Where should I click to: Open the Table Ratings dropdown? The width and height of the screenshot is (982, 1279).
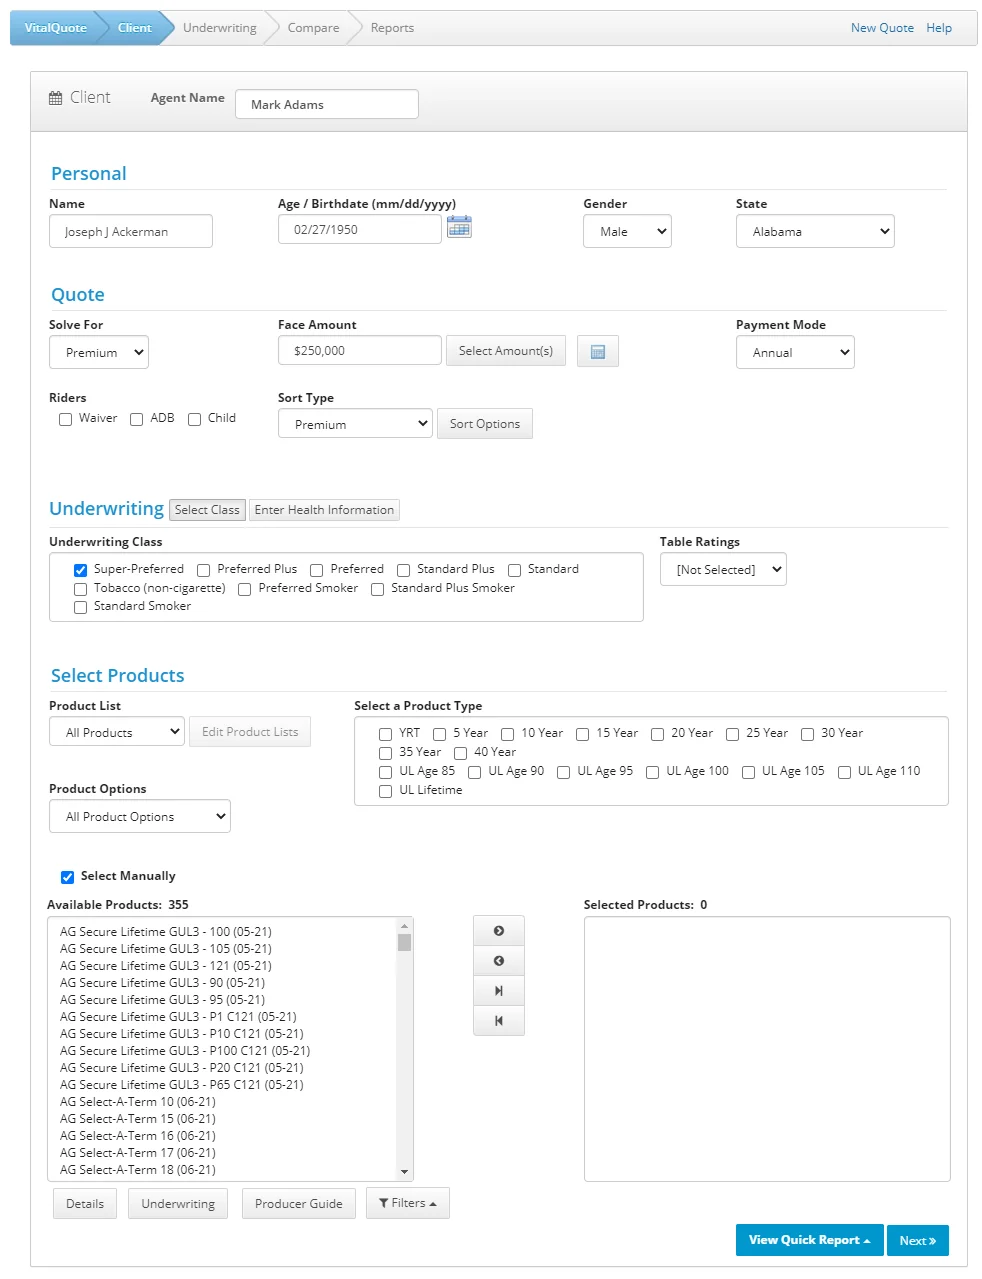(722, 569)
